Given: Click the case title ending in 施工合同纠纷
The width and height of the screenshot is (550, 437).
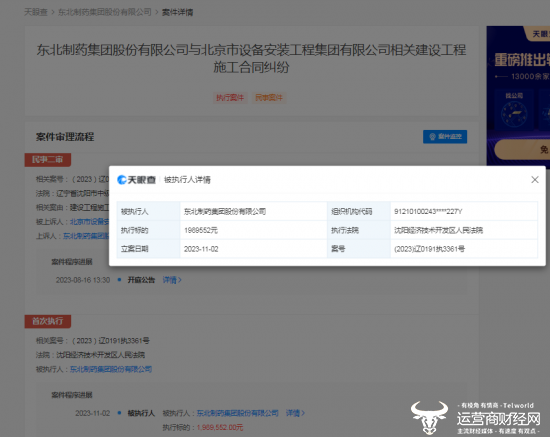Looking at the screenshot, I should pos(251,58).
